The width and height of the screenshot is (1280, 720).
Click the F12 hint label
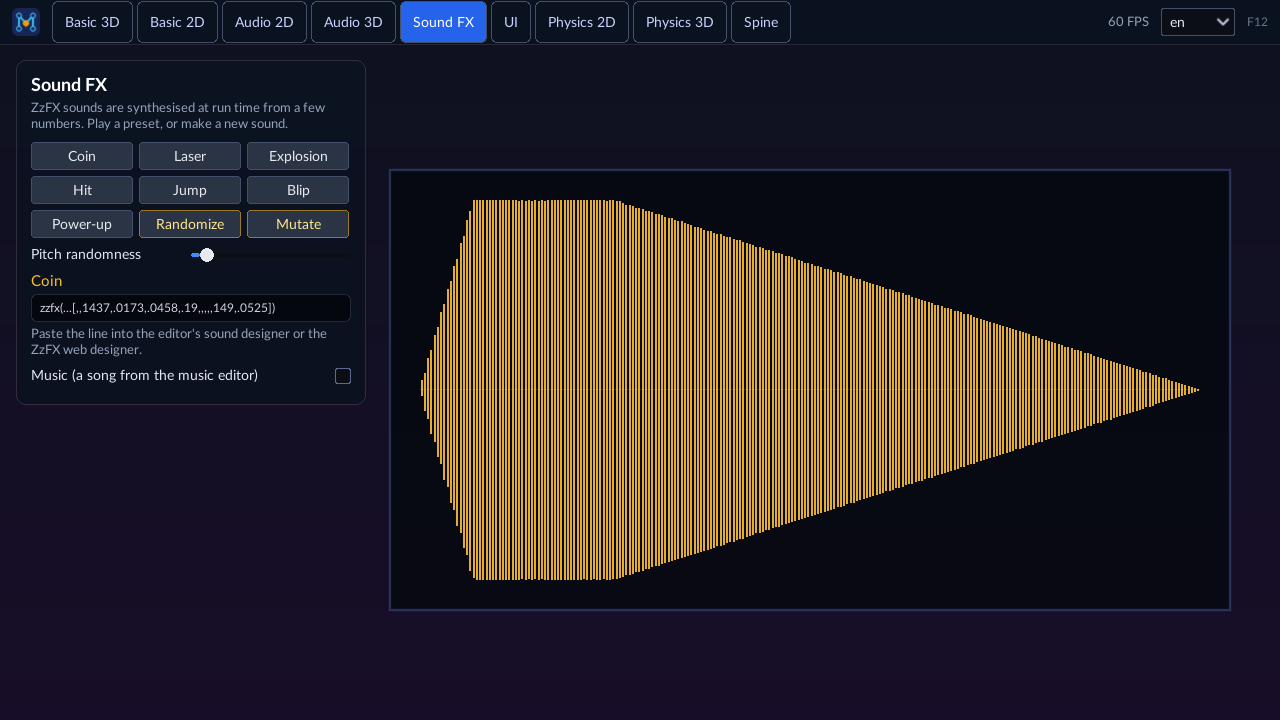1257,22
